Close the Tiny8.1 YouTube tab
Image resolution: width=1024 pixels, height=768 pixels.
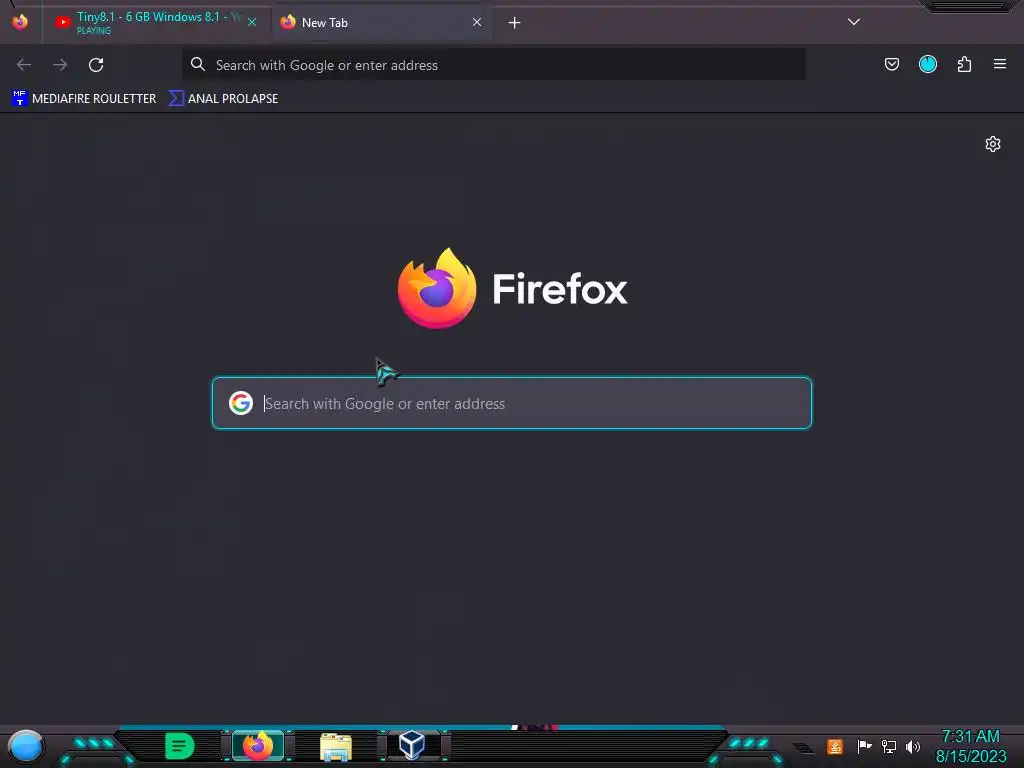click(x=252, y=22)
